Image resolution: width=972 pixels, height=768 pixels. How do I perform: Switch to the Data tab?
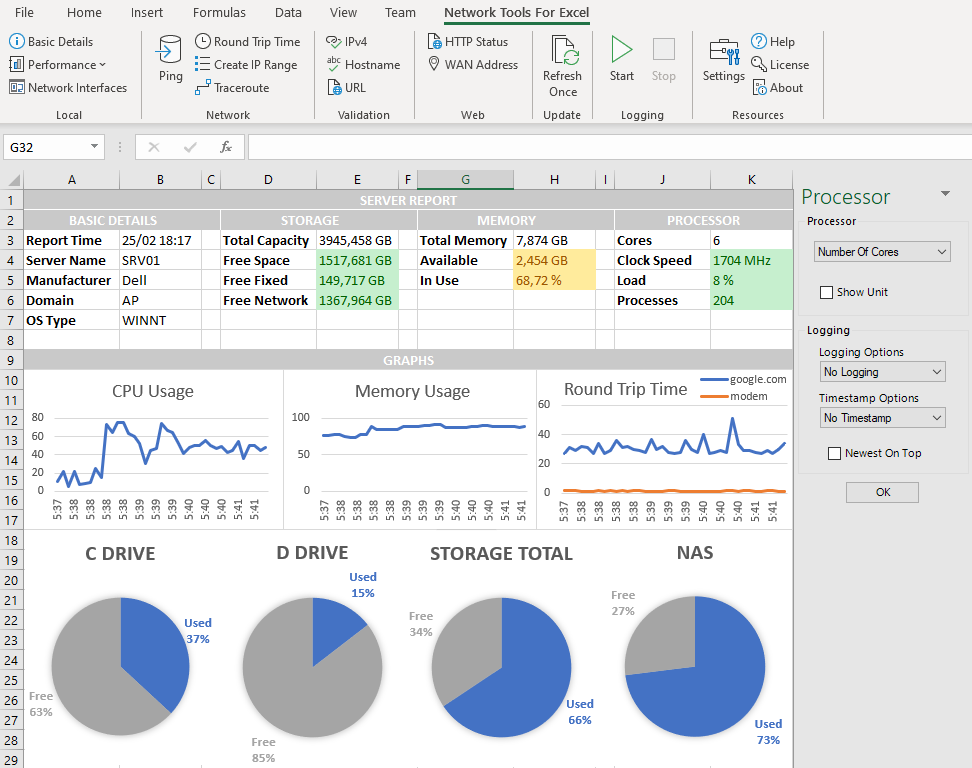click(288, 12)
